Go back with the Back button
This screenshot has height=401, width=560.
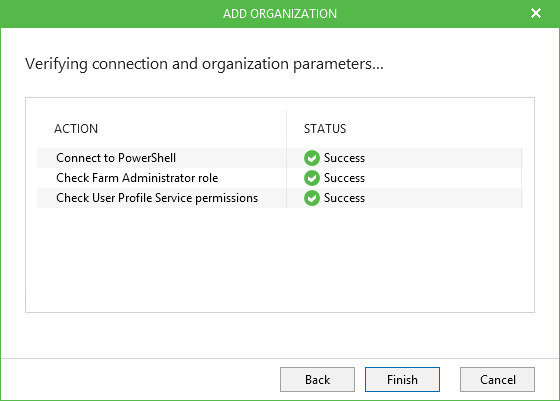coord(317,379)
